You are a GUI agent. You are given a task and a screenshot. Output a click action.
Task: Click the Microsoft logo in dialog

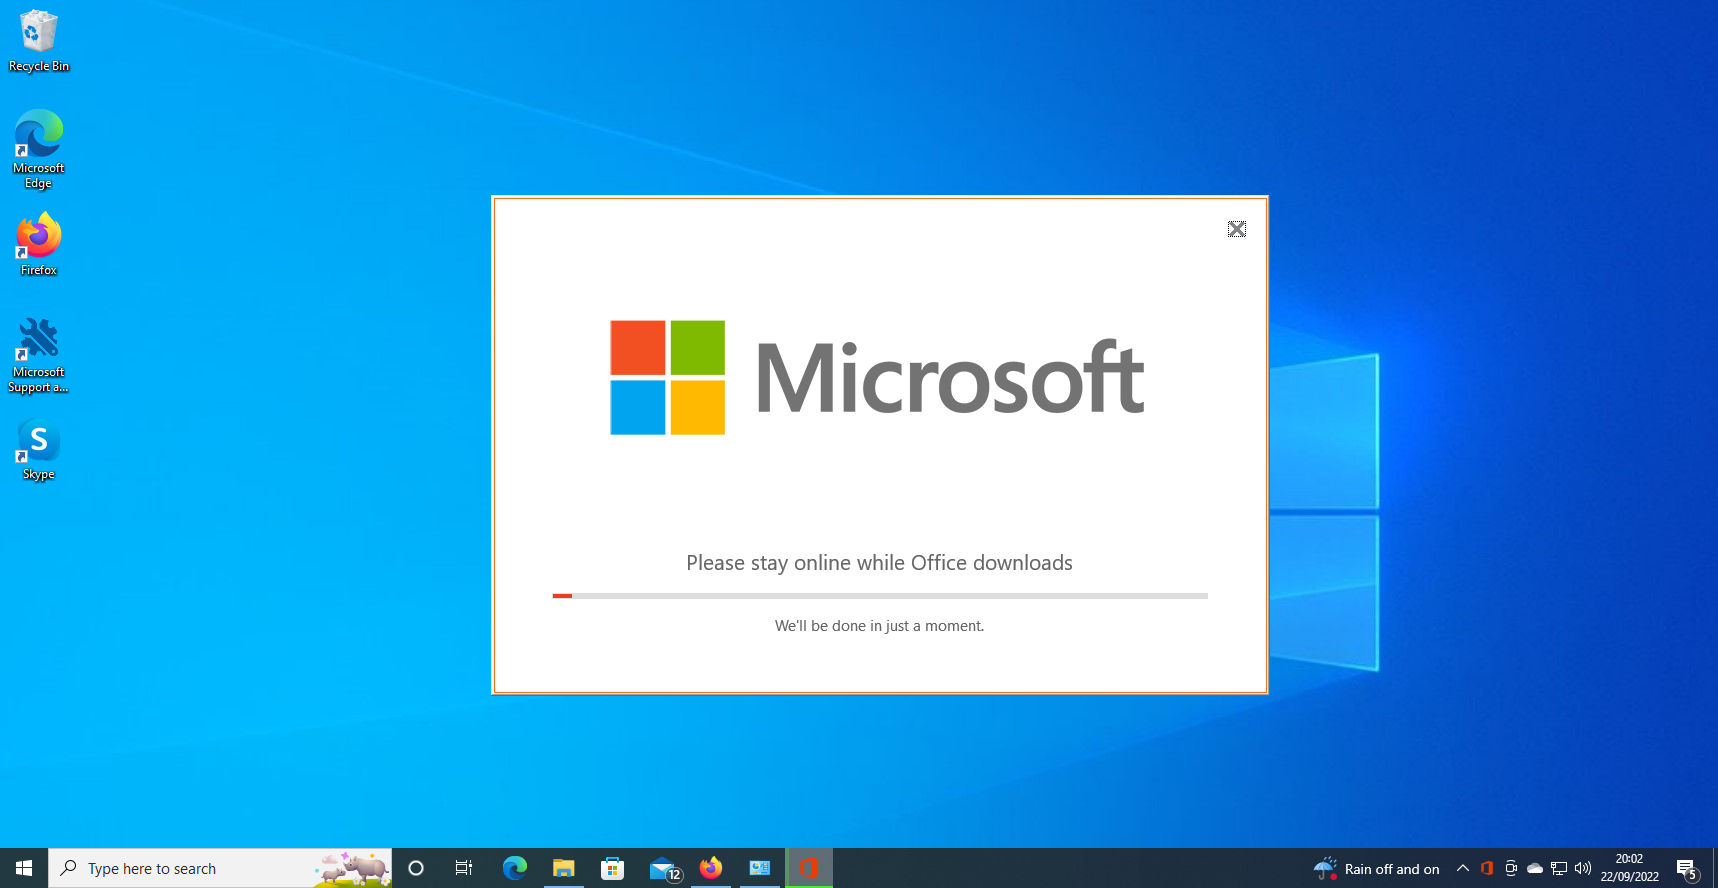877,378
